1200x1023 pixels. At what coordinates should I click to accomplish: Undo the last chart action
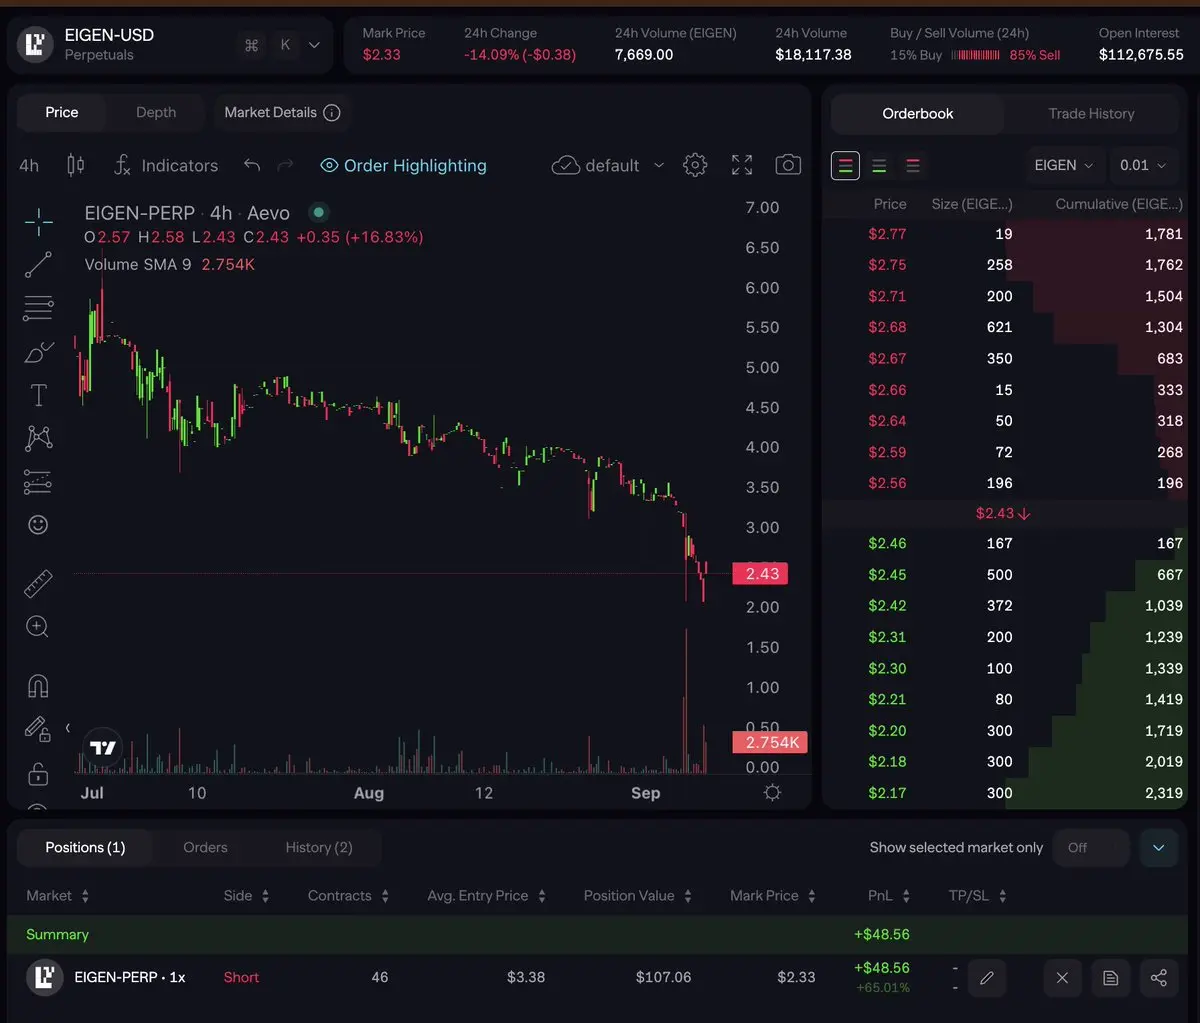click(252, 165)
